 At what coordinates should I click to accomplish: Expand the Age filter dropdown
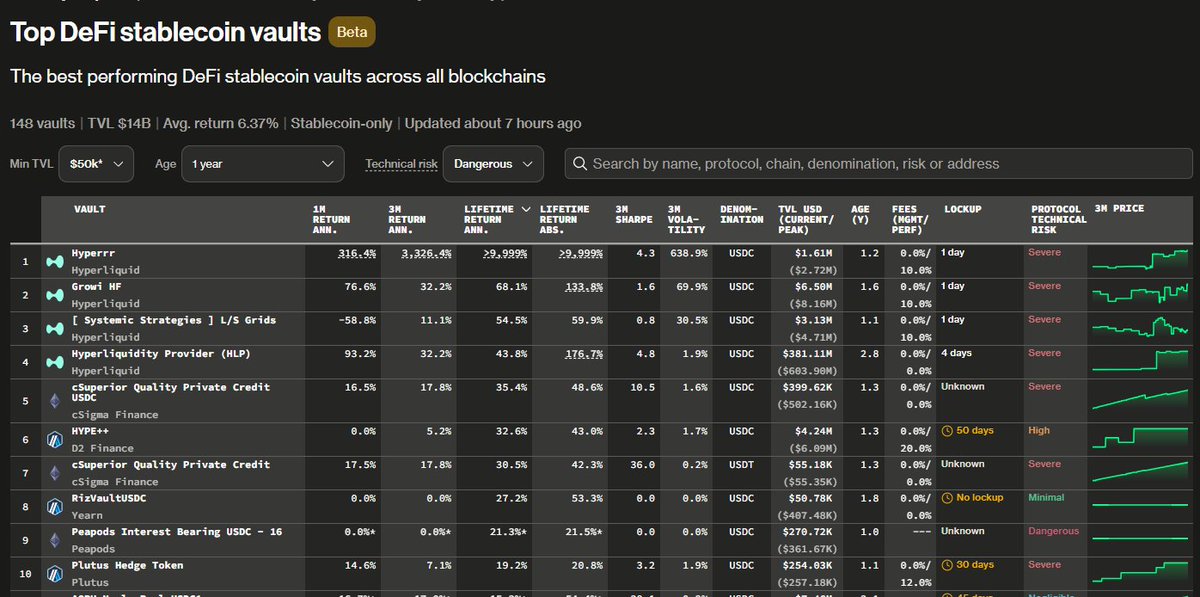262,163
